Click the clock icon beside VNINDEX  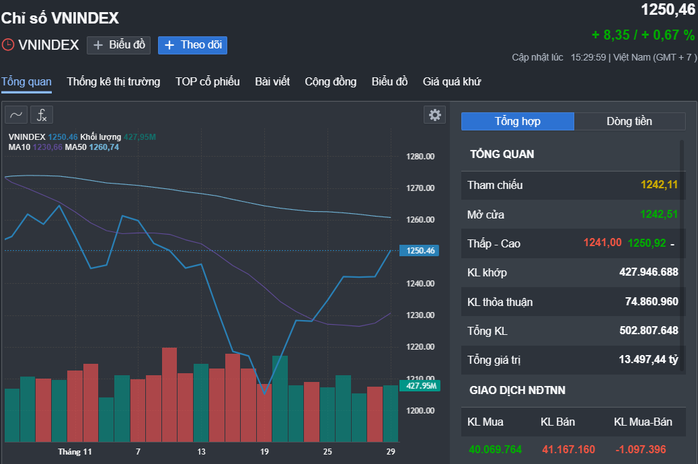tap(8, 45)
